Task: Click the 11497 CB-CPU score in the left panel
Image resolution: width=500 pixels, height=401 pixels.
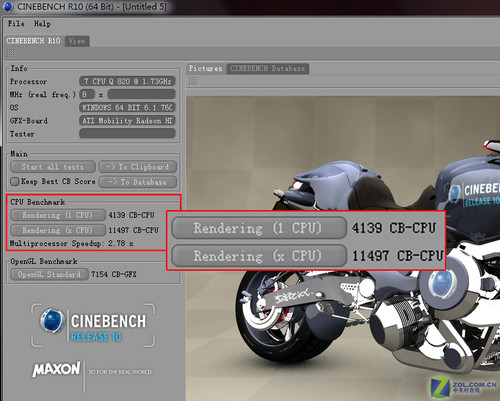Action: click(134, 230)
